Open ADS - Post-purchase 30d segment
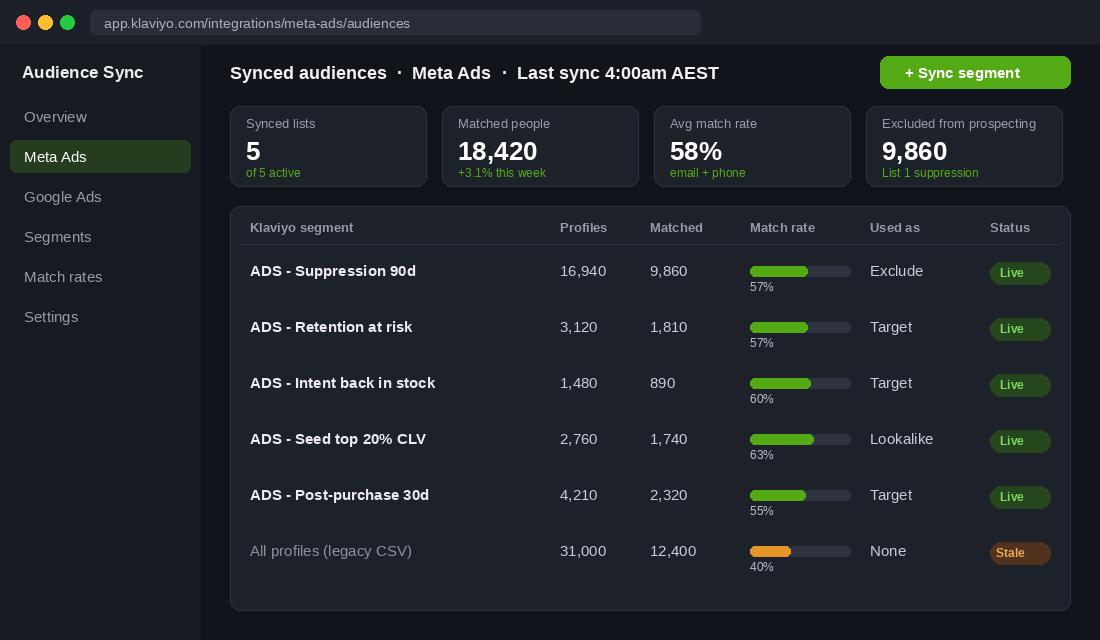 click(339, 495)
